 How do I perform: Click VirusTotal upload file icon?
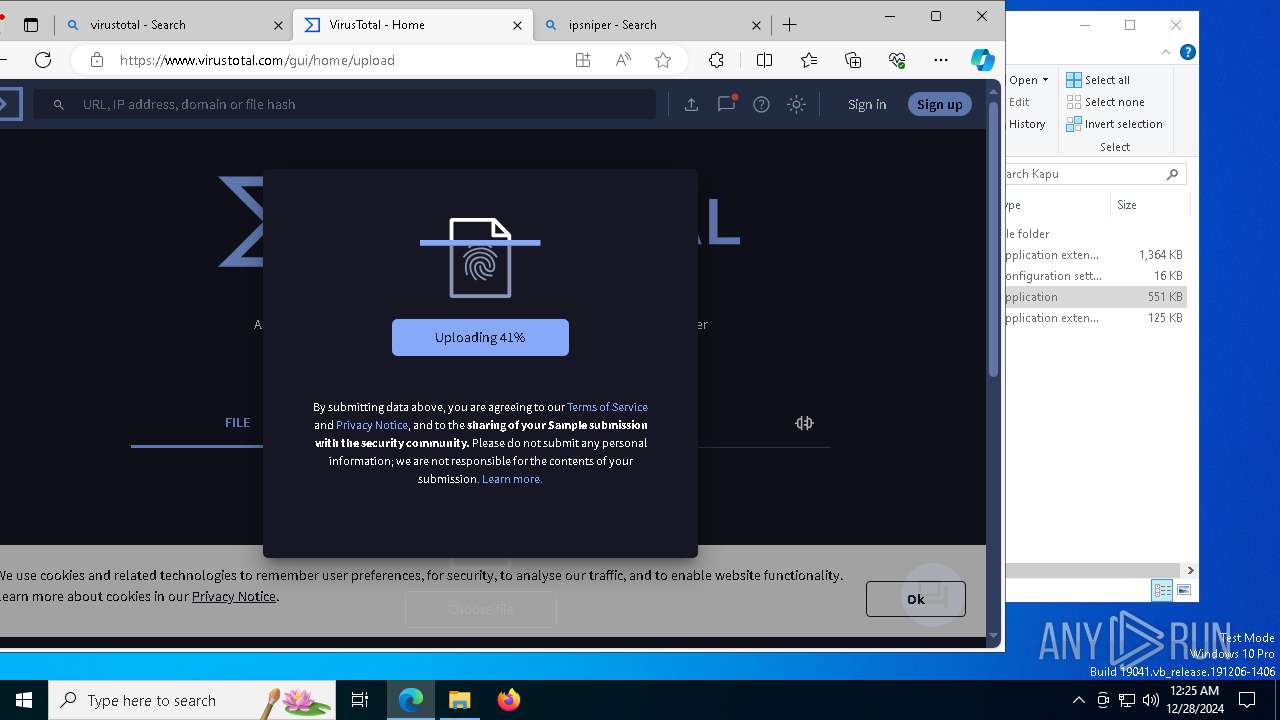coord(691,104)
